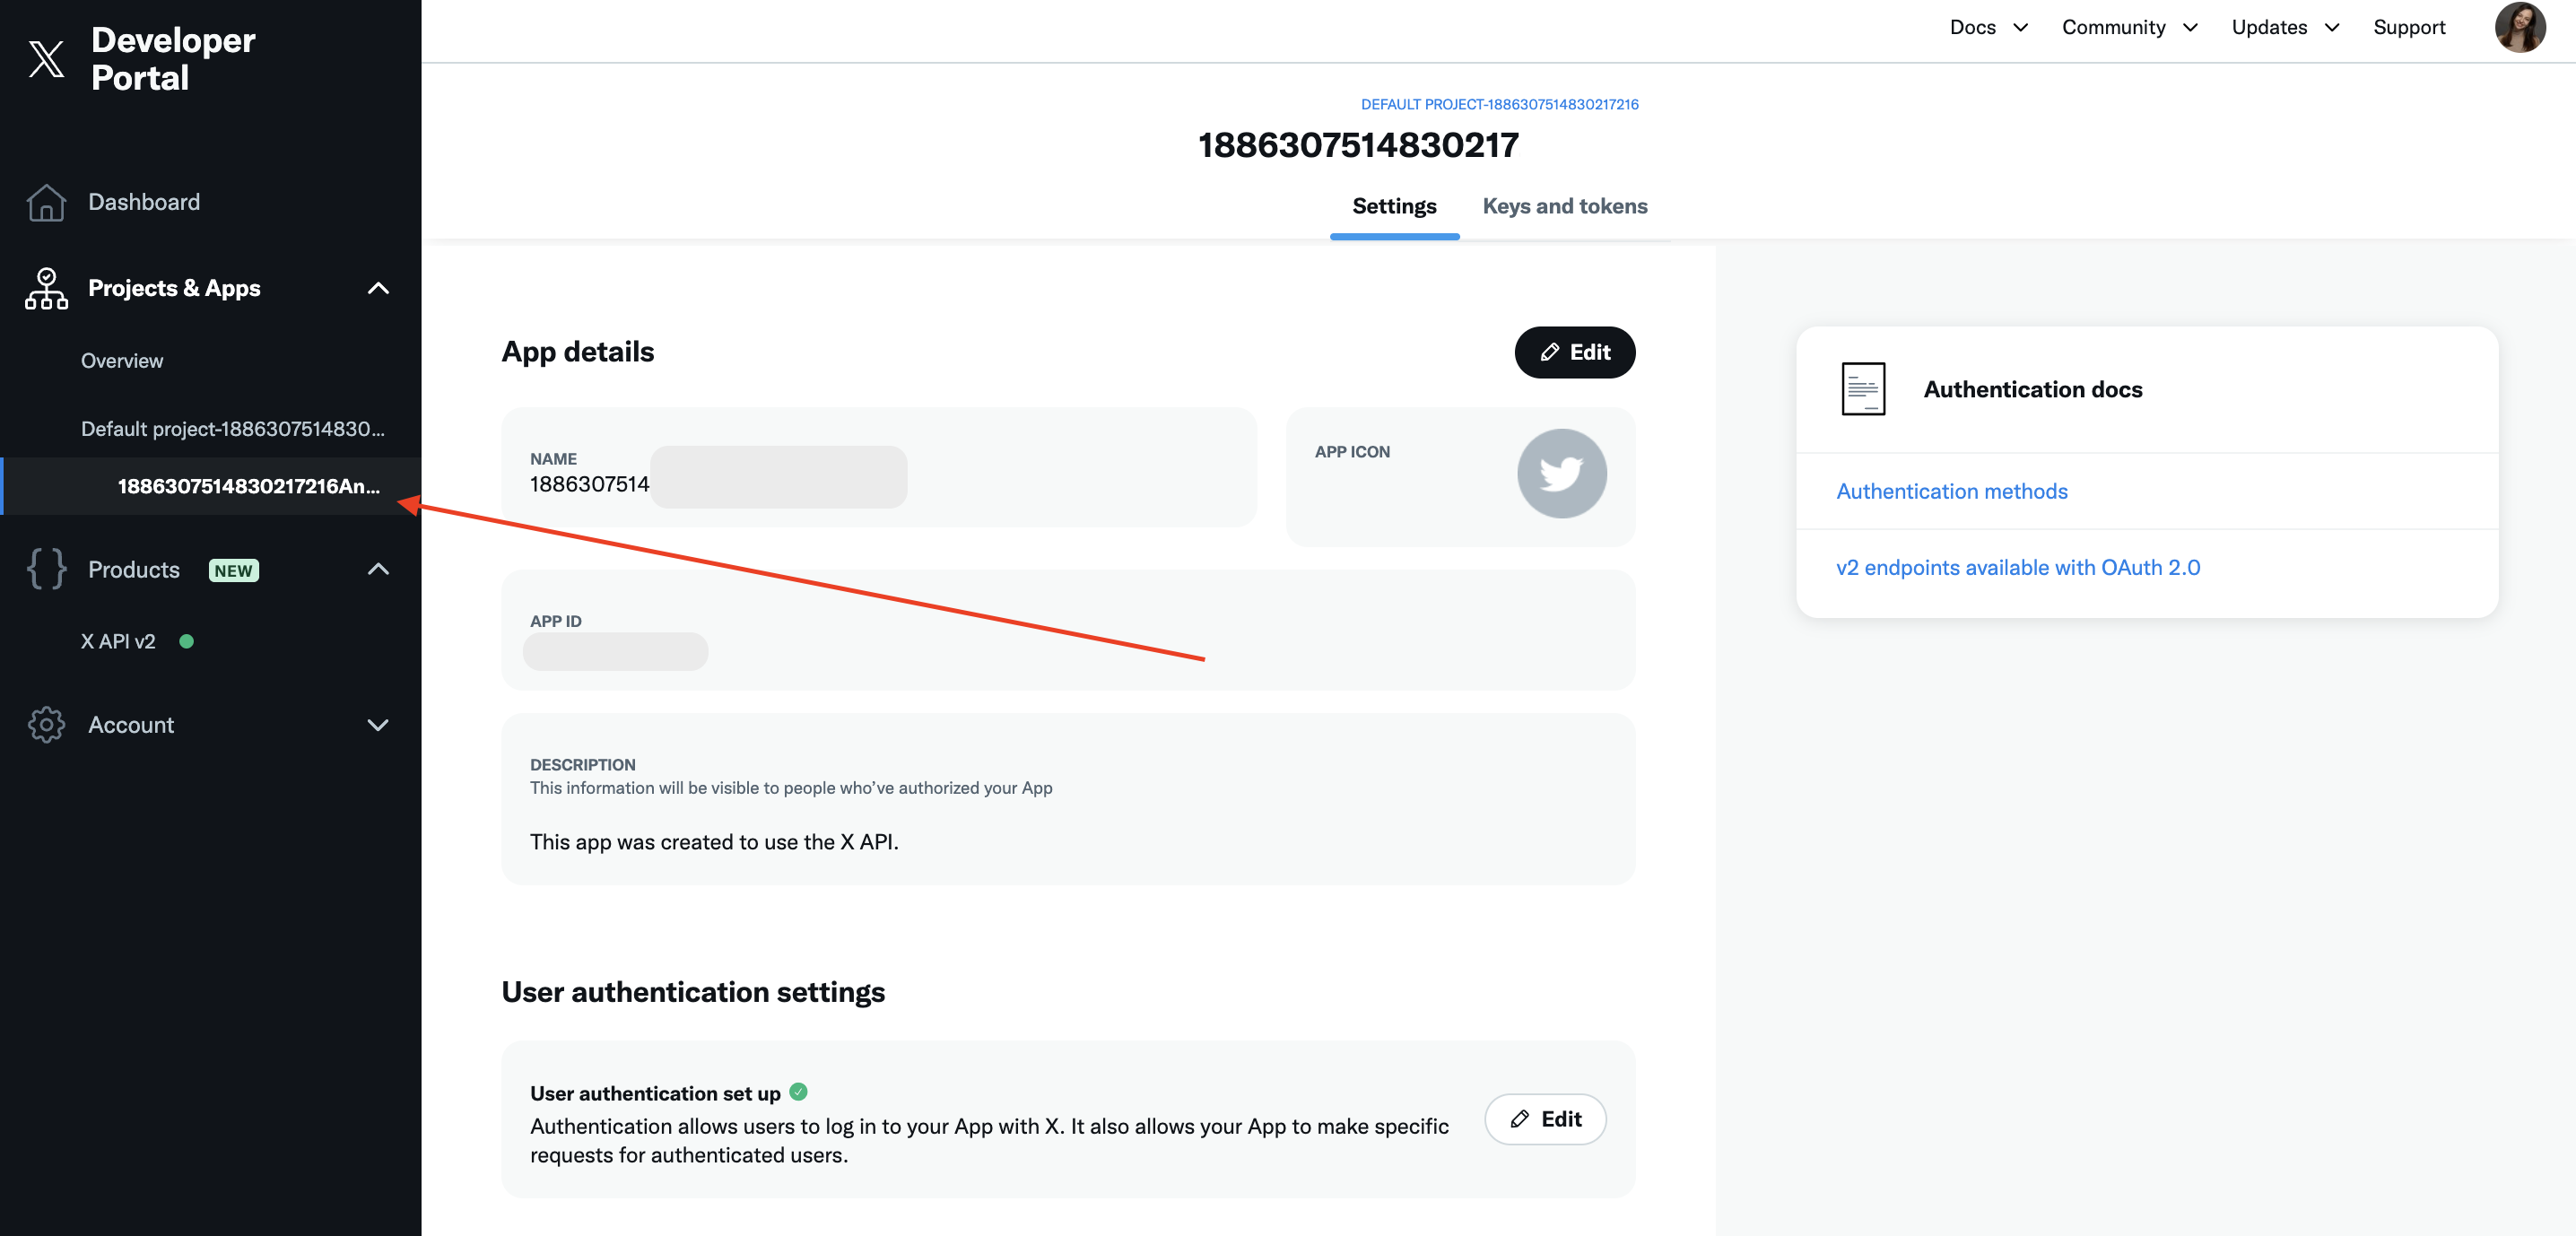The image size is (2576, 1236).
Task: Click the Dashboard home icon
Action: pyautogui.click(x=46, y=202)
